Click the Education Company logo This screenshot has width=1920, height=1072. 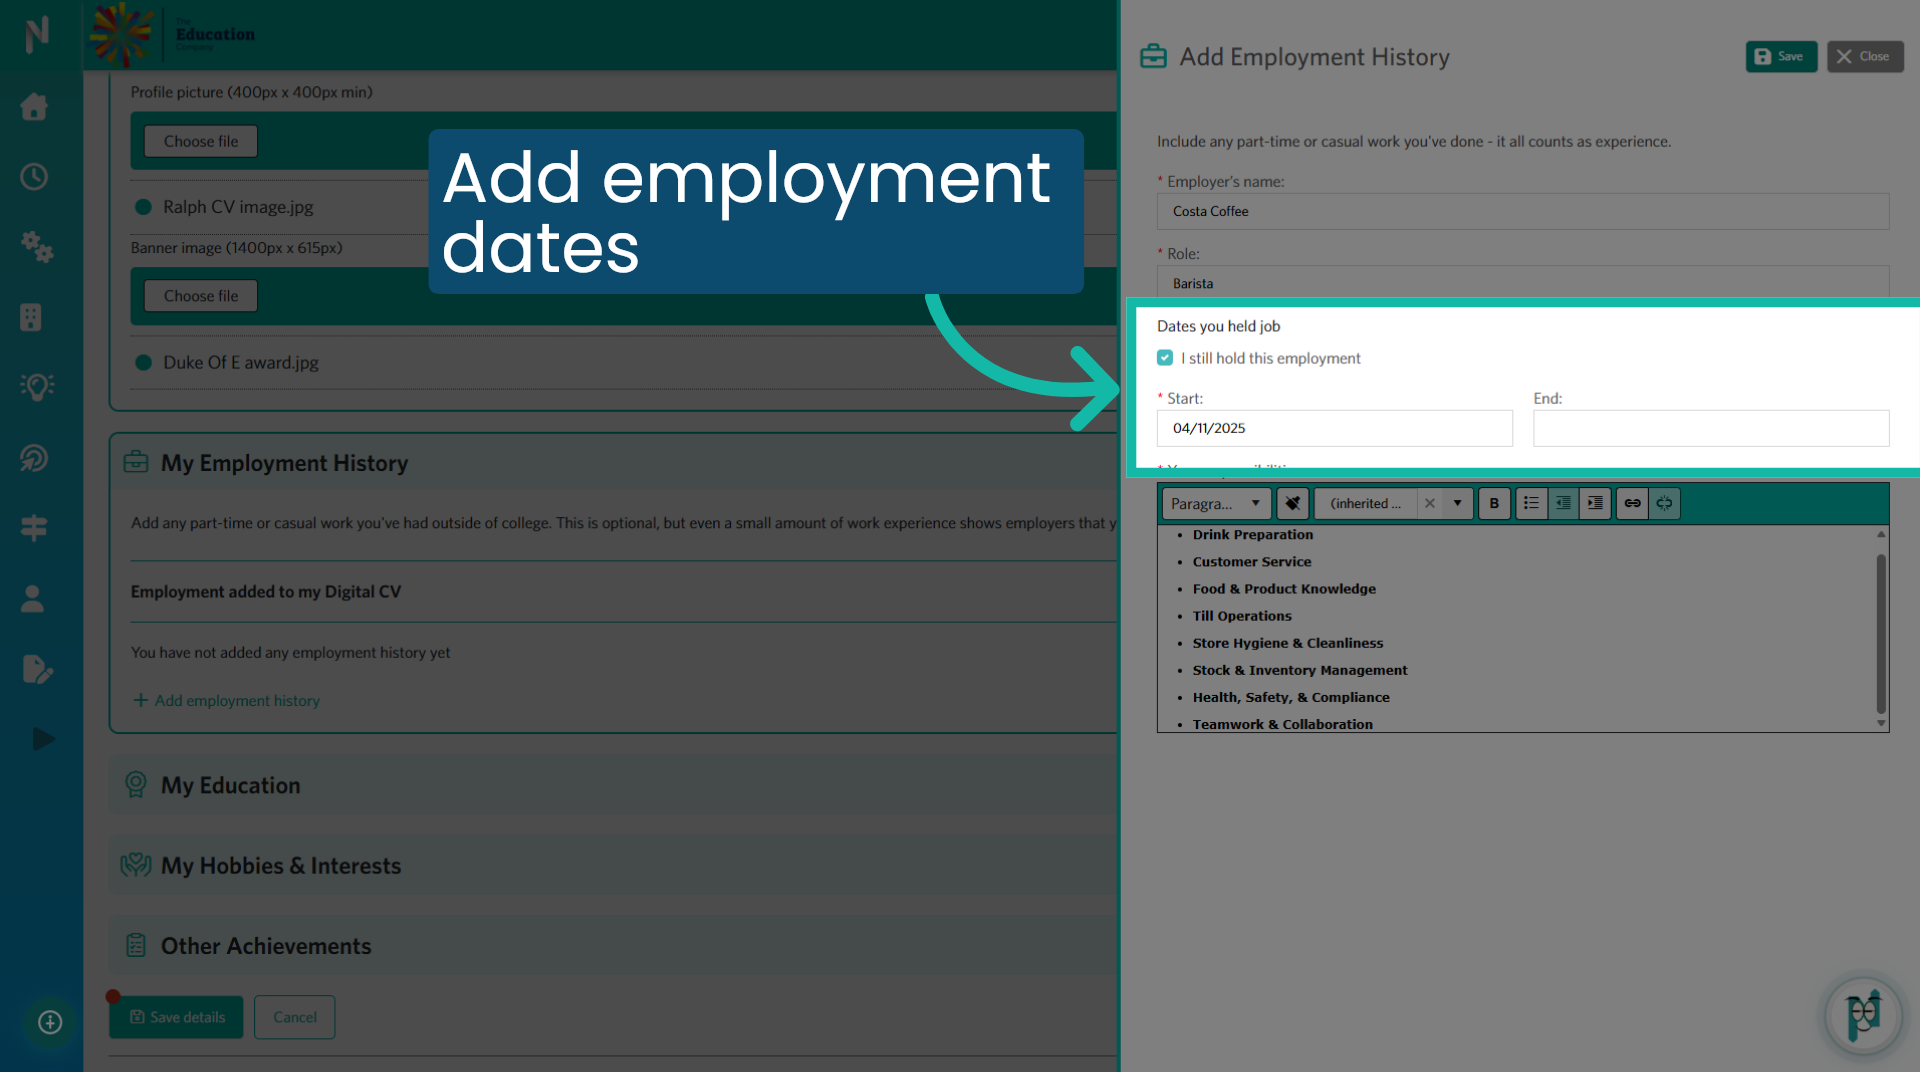click(x=172, y=34)
